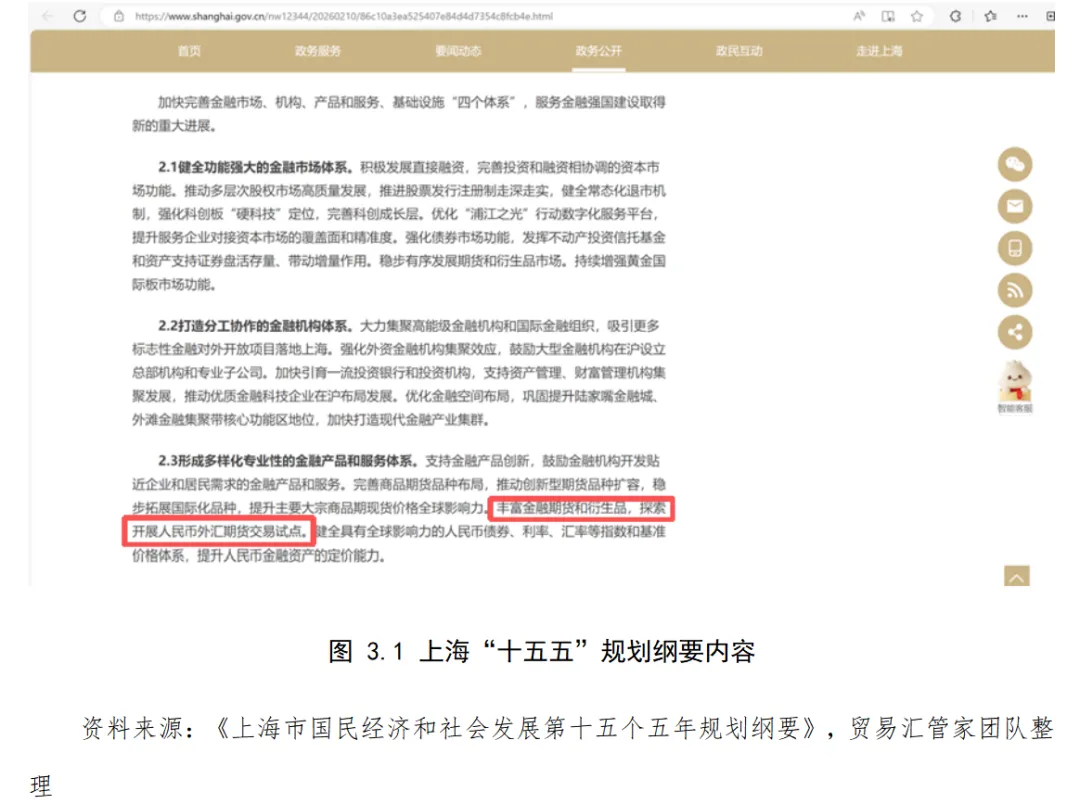Select the mobile version icon in the sidebar

1015,247
